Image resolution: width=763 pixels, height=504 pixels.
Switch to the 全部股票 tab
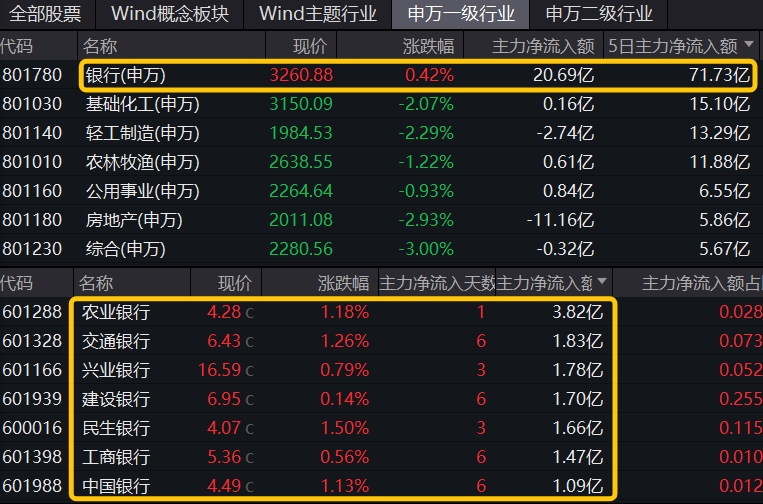click(45, 14)
